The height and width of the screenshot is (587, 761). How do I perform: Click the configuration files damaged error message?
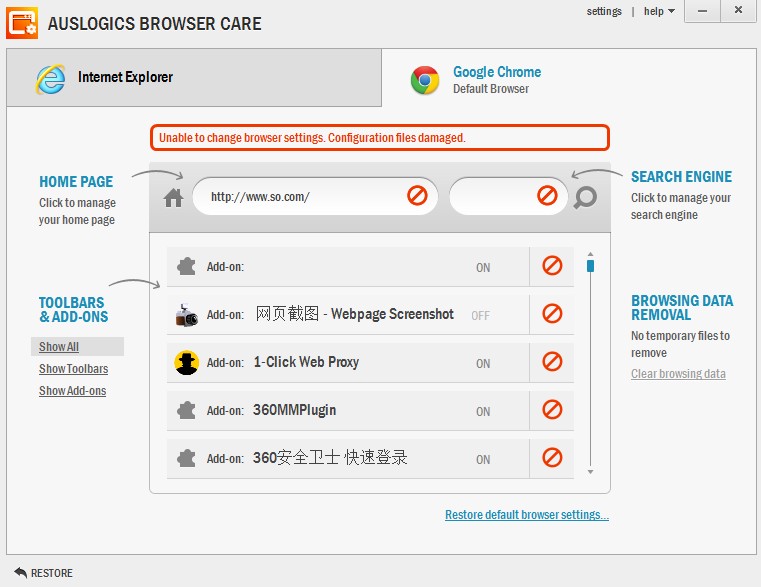tap(380, 137)
